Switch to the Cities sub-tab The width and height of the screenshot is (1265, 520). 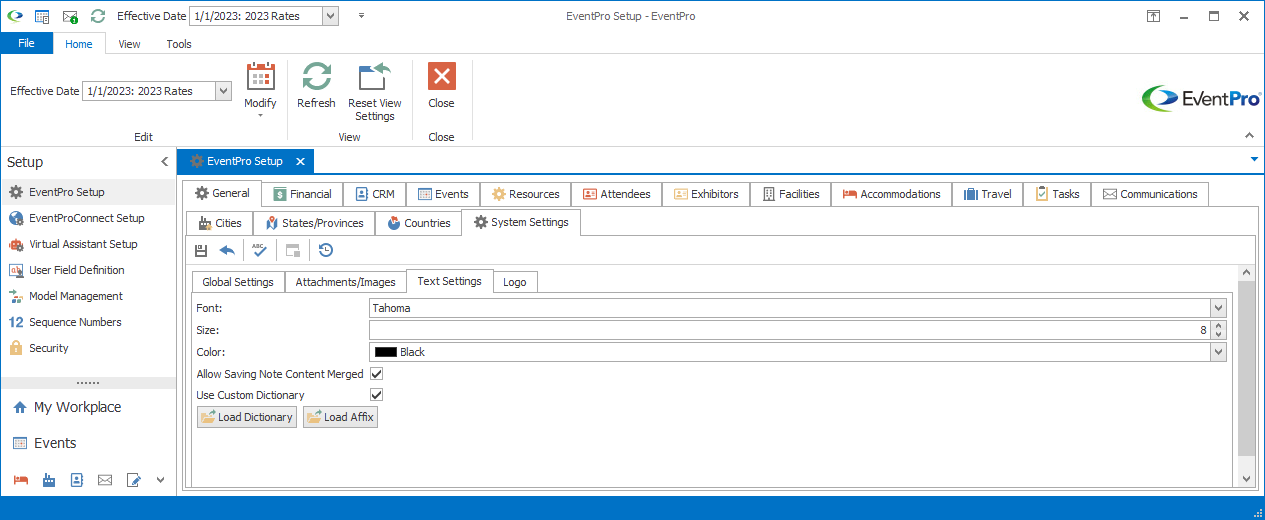pyautogui.click(x=220, y=223)
